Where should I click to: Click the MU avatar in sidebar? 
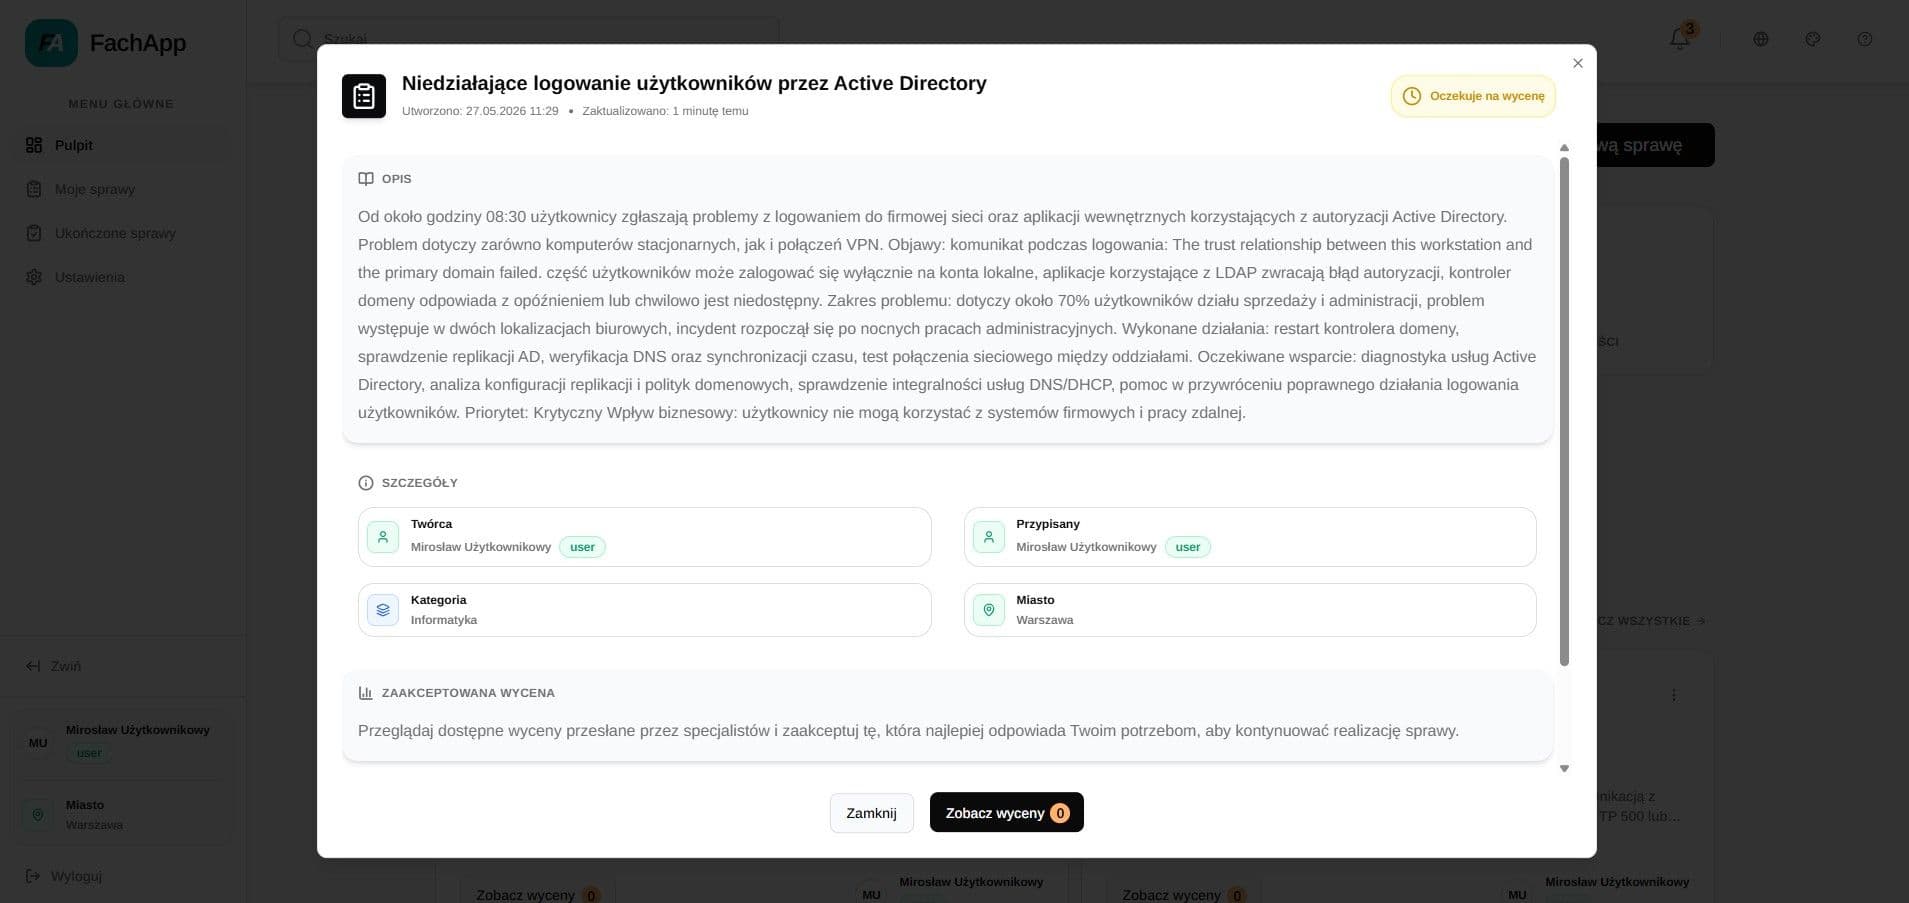(38, 743)
